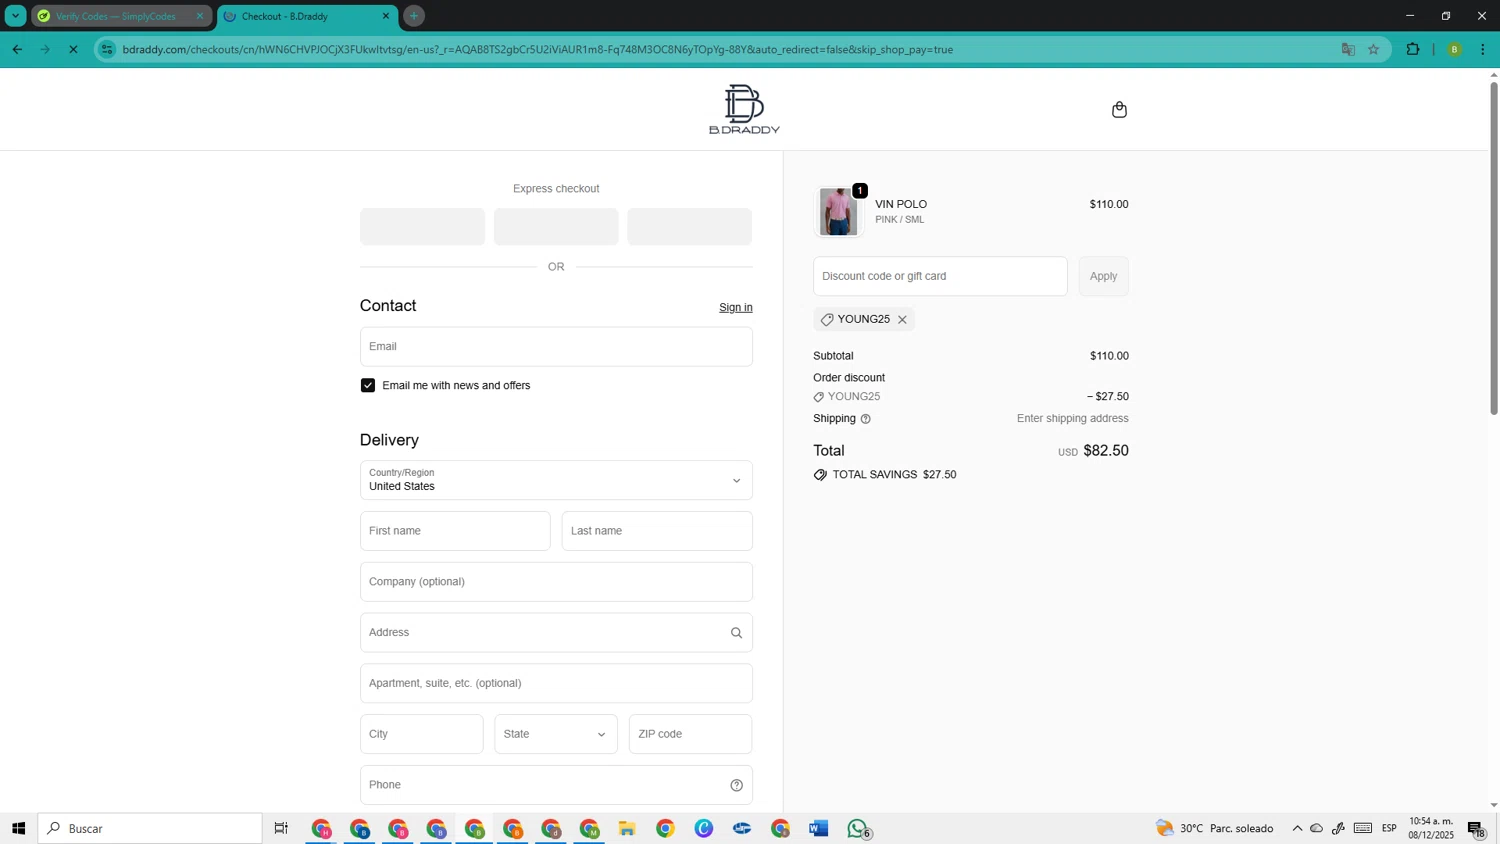
Task: Open the browser Extensions puzzle icon
Action: tap(1413, 49)
